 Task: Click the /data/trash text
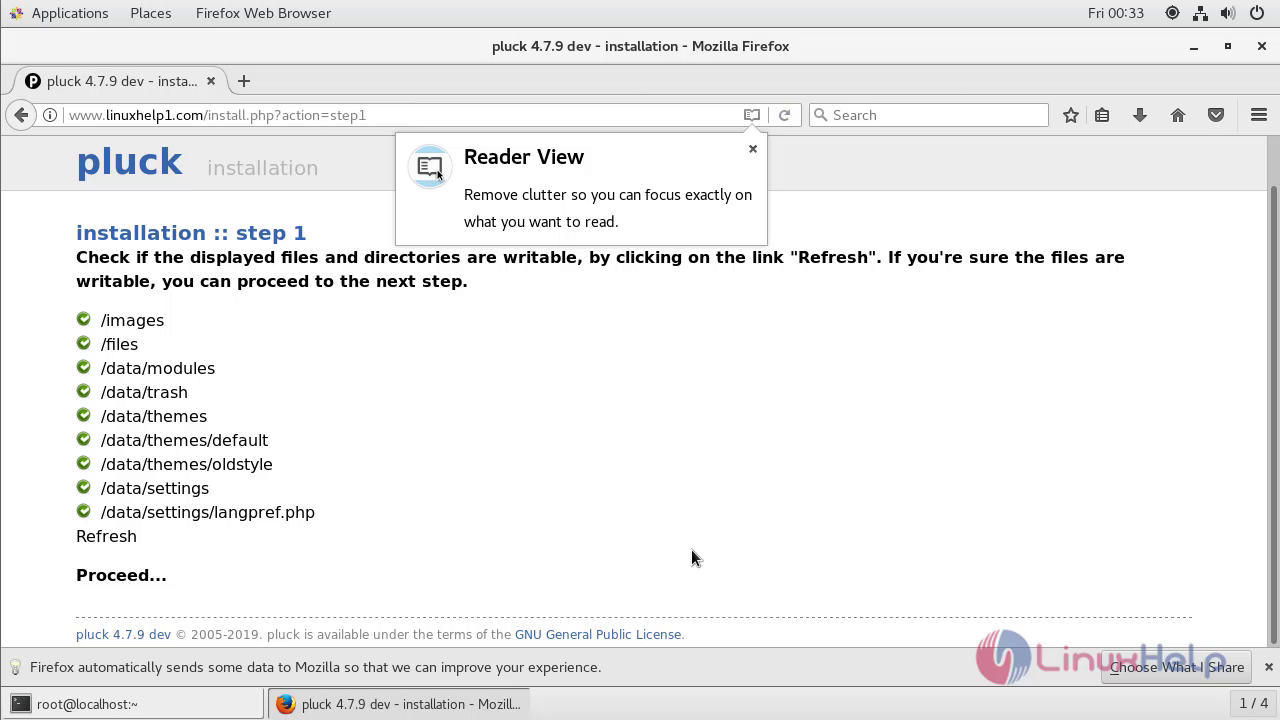144,392
